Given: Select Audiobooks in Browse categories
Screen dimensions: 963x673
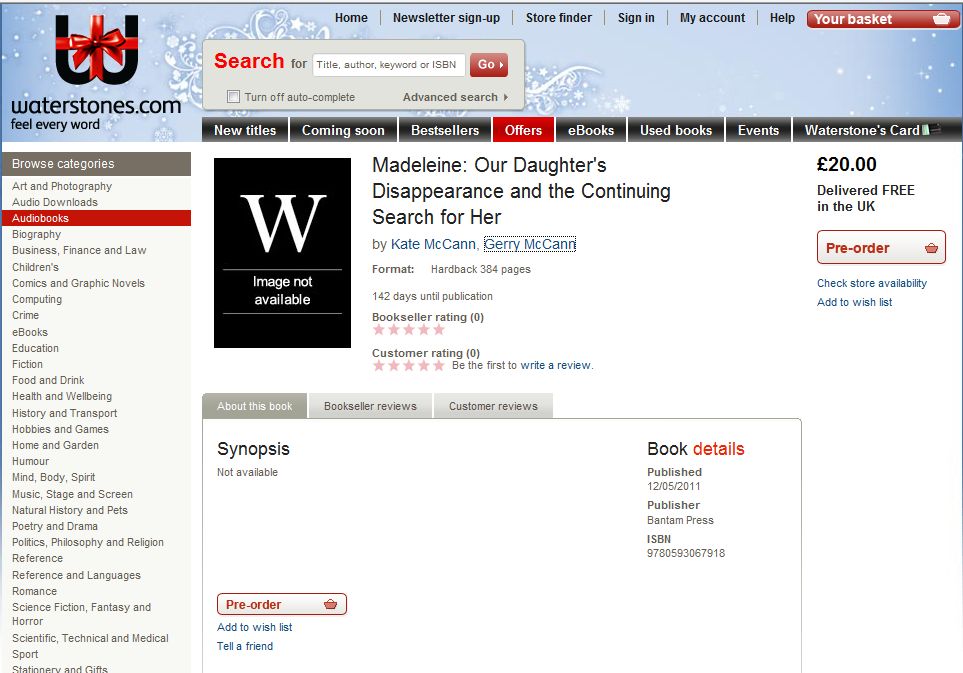Looking at the screenshot, I should click(x=40, y=218).
